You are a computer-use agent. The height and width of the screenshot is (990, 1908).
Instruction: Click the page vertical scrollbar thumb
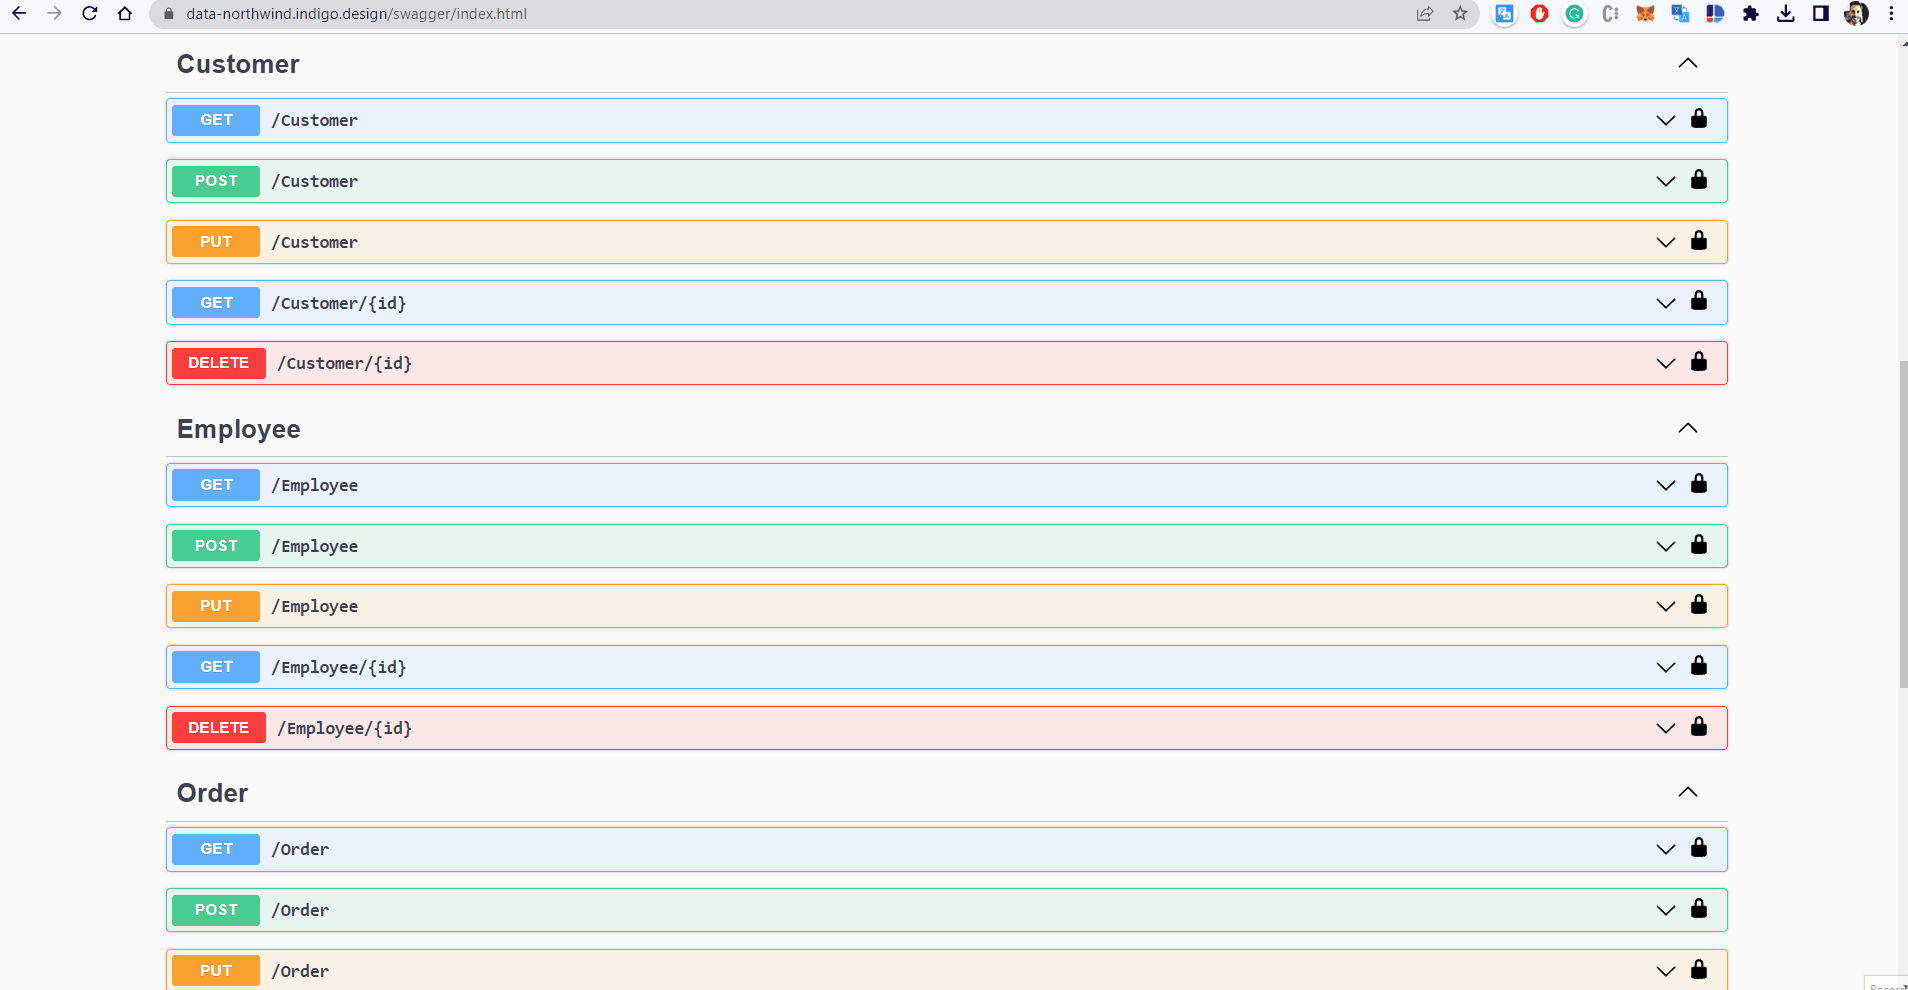coord(1902,524)
